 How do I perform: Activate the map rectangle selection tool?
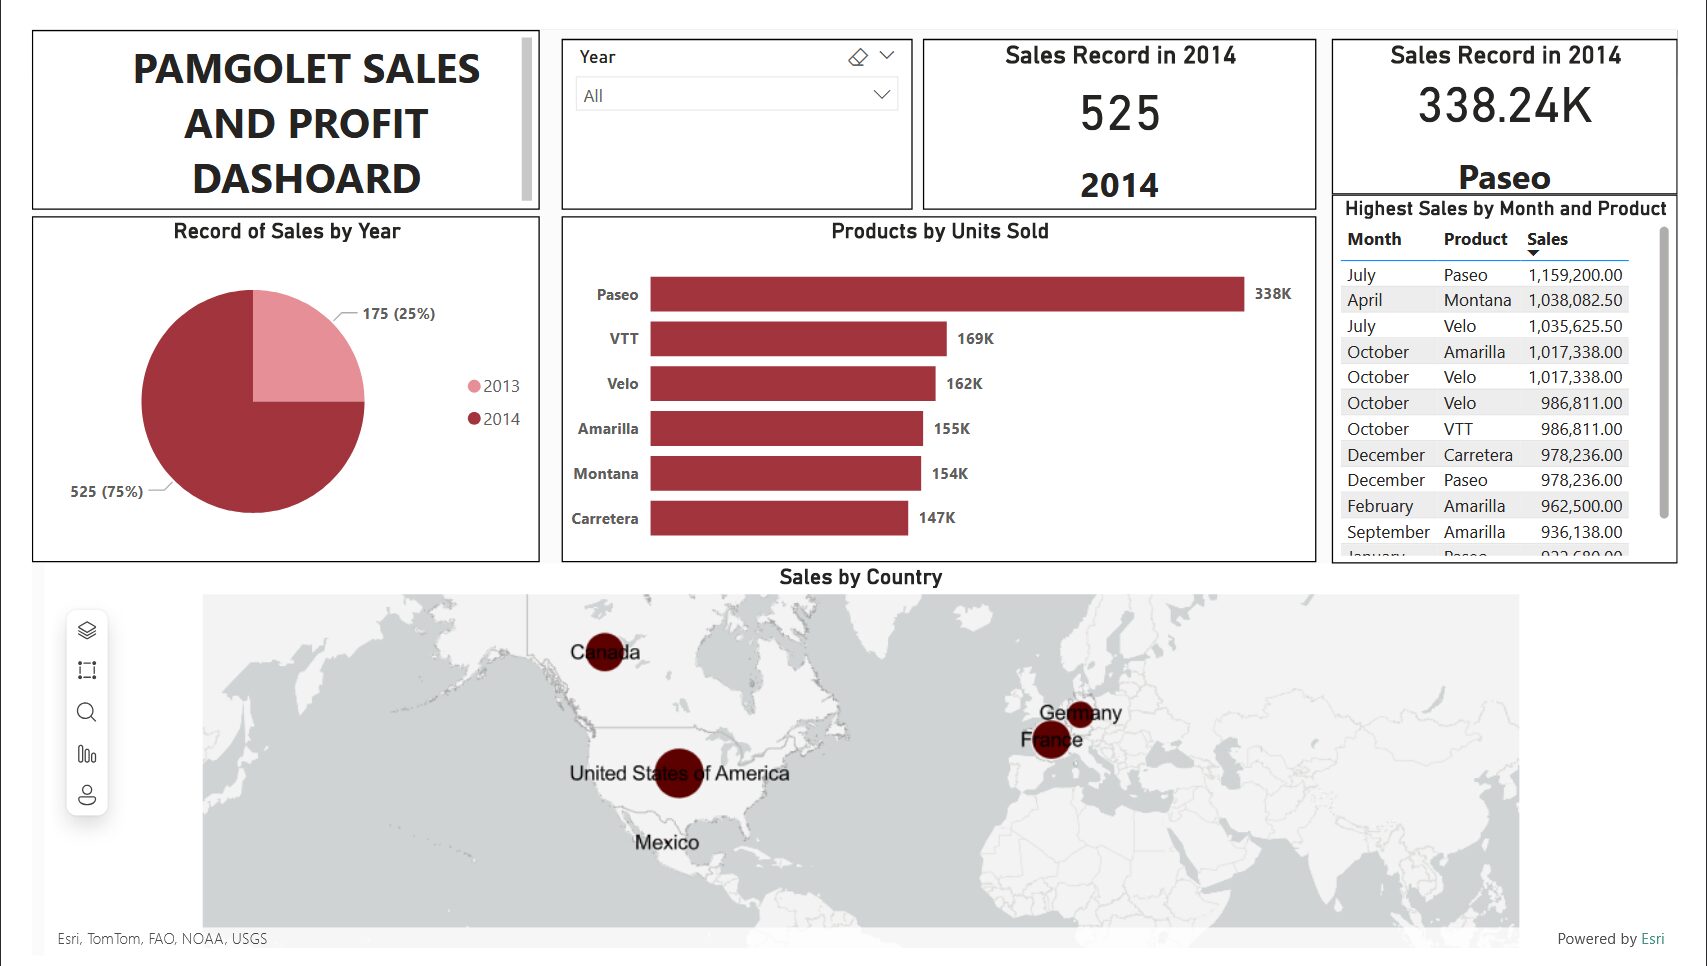click(87, 671)
